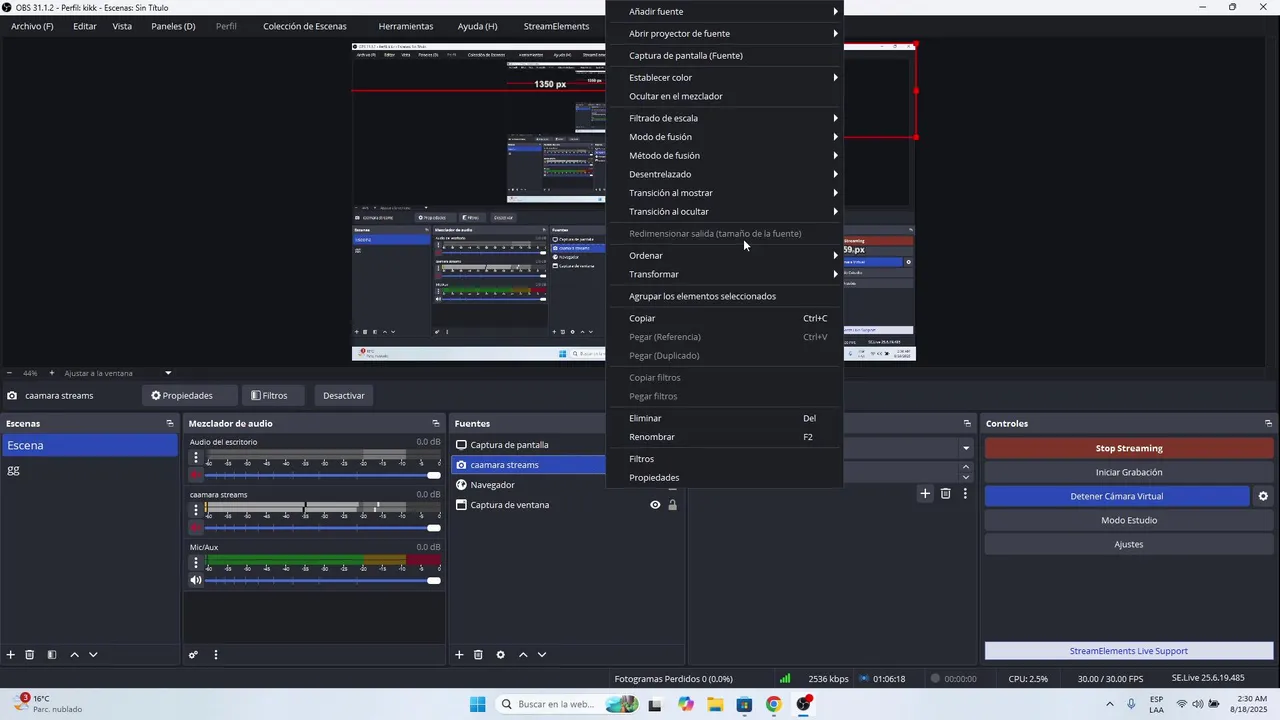Remove the selected scene with the trash icon
Screen dimensions: 1280x720
click(x=30, y=655)
